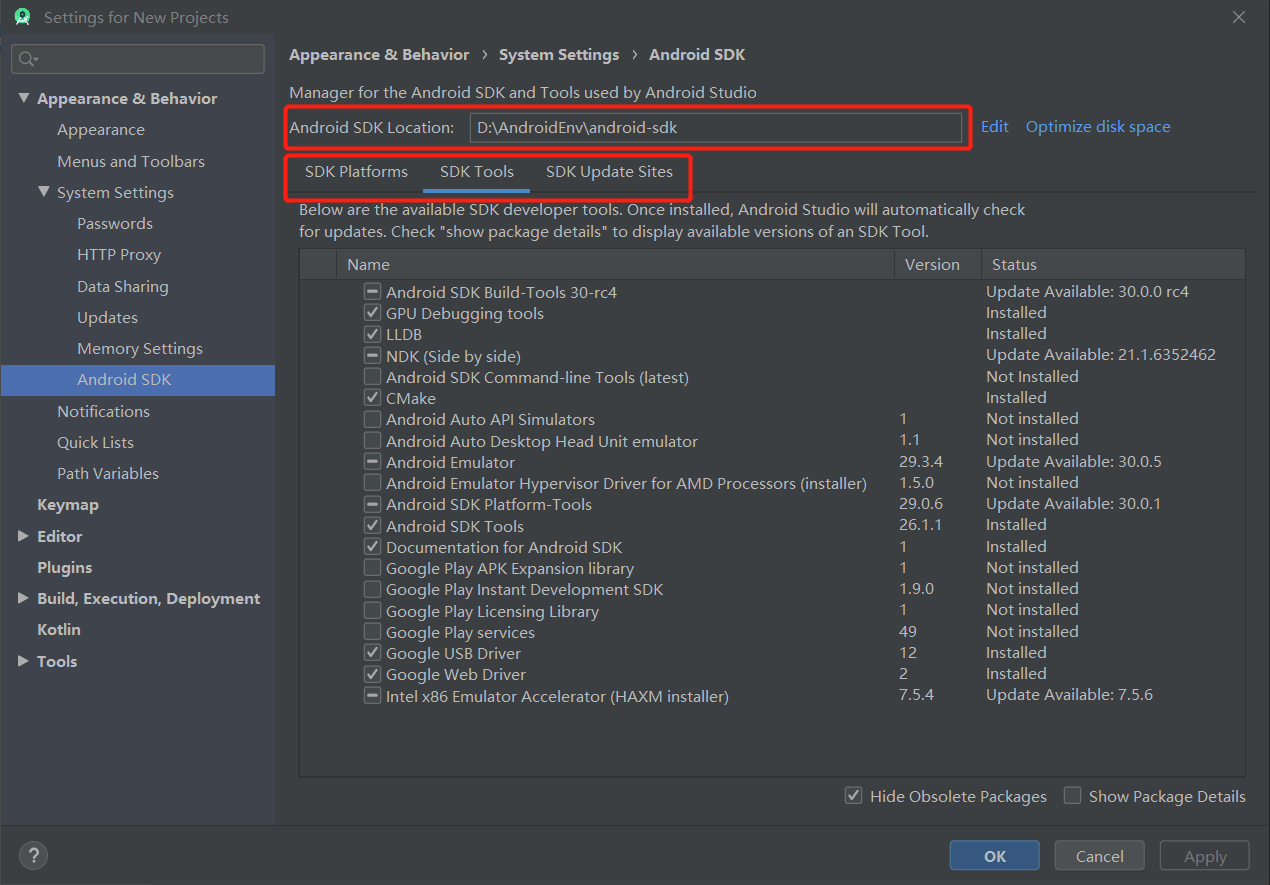Select HTTP Proxy settings
Image resolution: width=1270 pixels, height=885 pixels.
tap(119, 255)
